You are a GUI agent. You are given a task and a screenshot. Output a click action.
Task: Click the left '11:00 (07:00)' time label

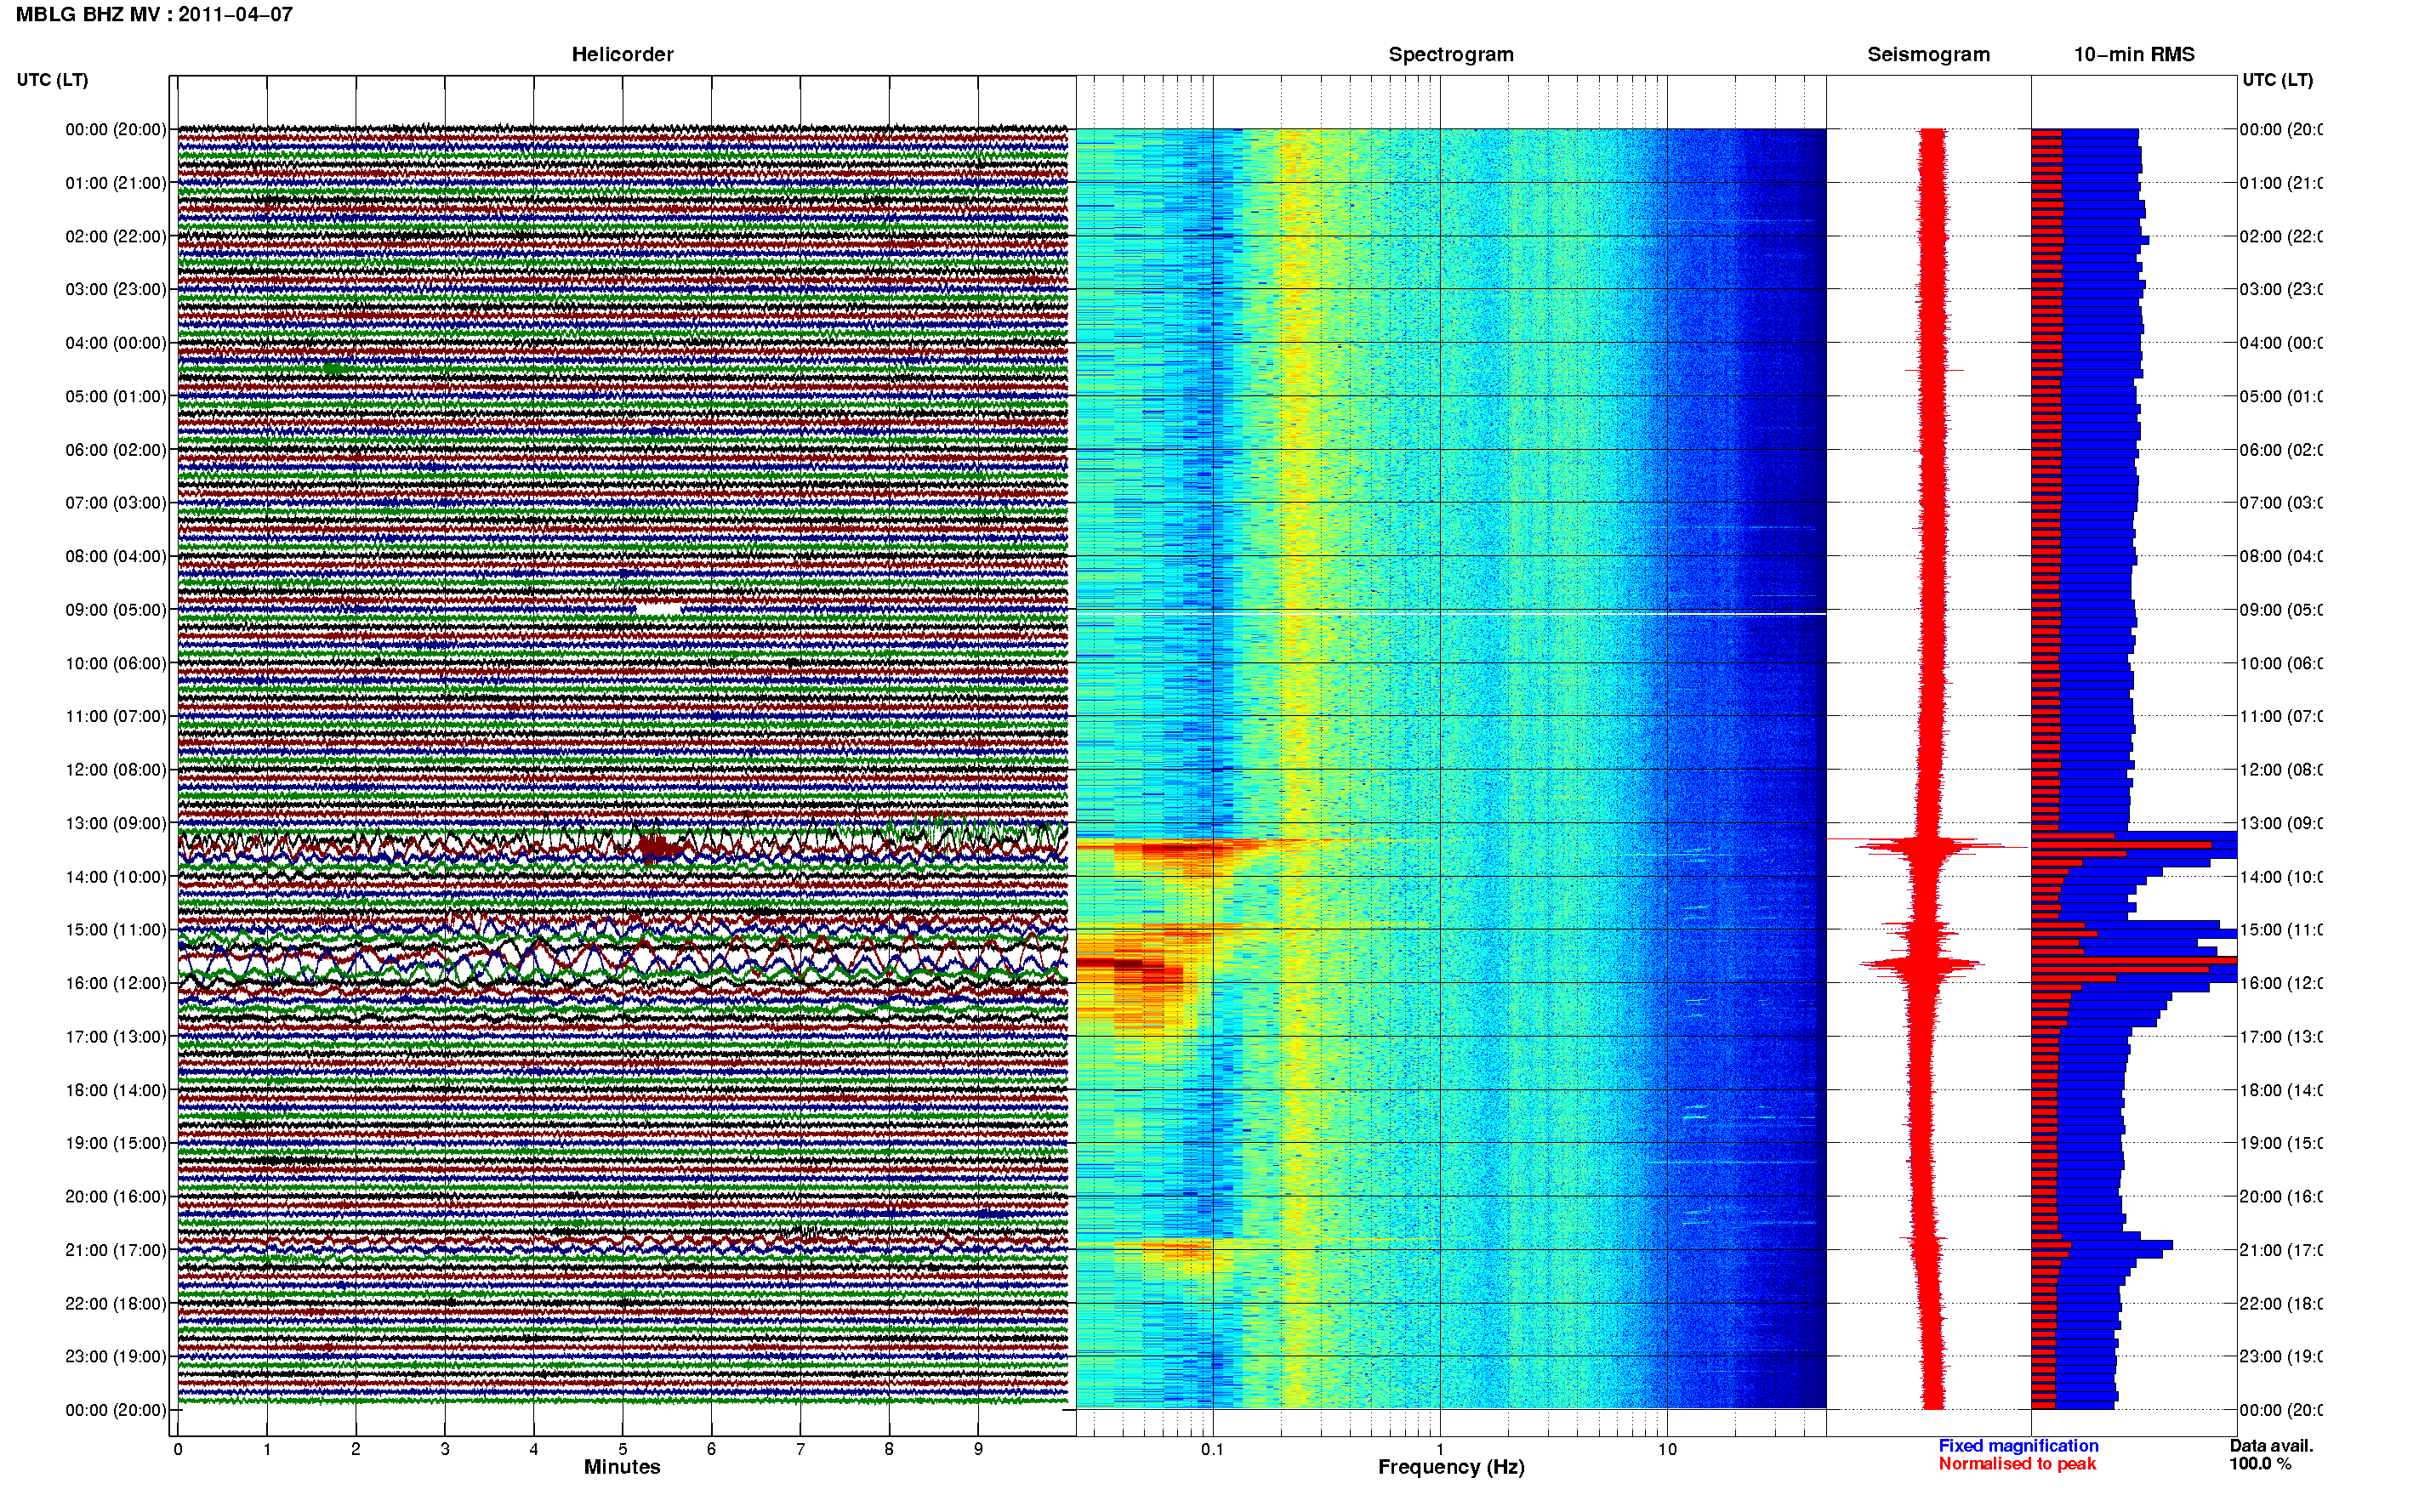point(116,716)
